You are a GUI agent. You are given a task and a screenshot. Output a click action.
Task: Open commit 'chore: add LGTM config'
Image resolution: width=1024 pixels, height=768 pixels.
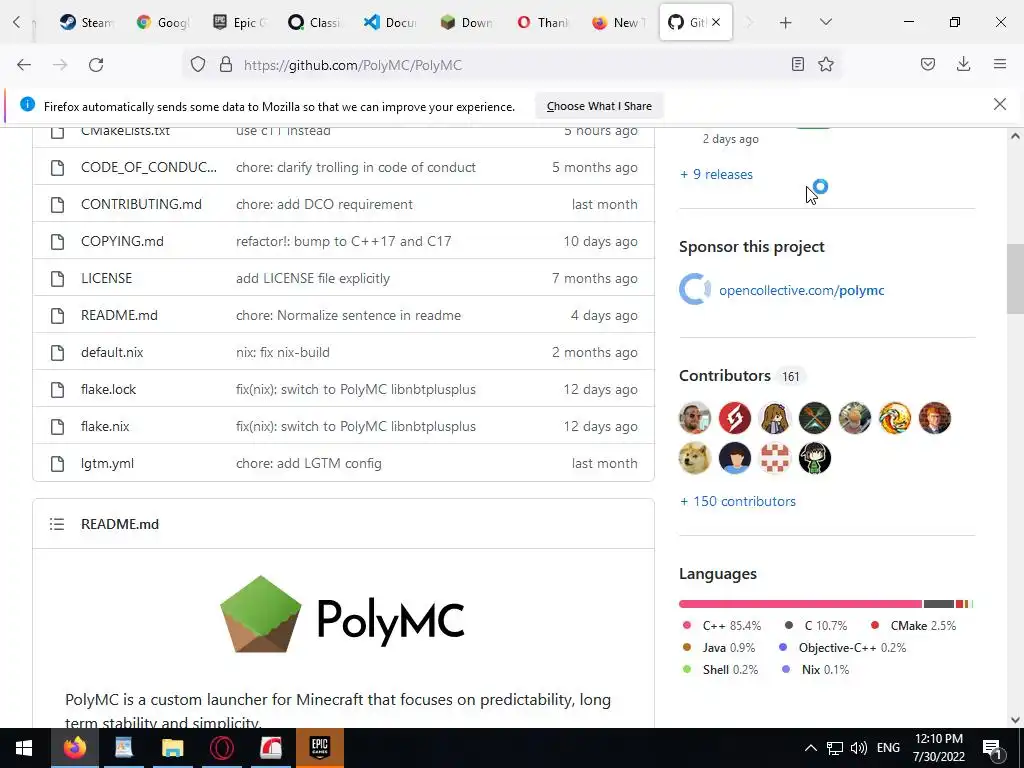tap(309, 463)
